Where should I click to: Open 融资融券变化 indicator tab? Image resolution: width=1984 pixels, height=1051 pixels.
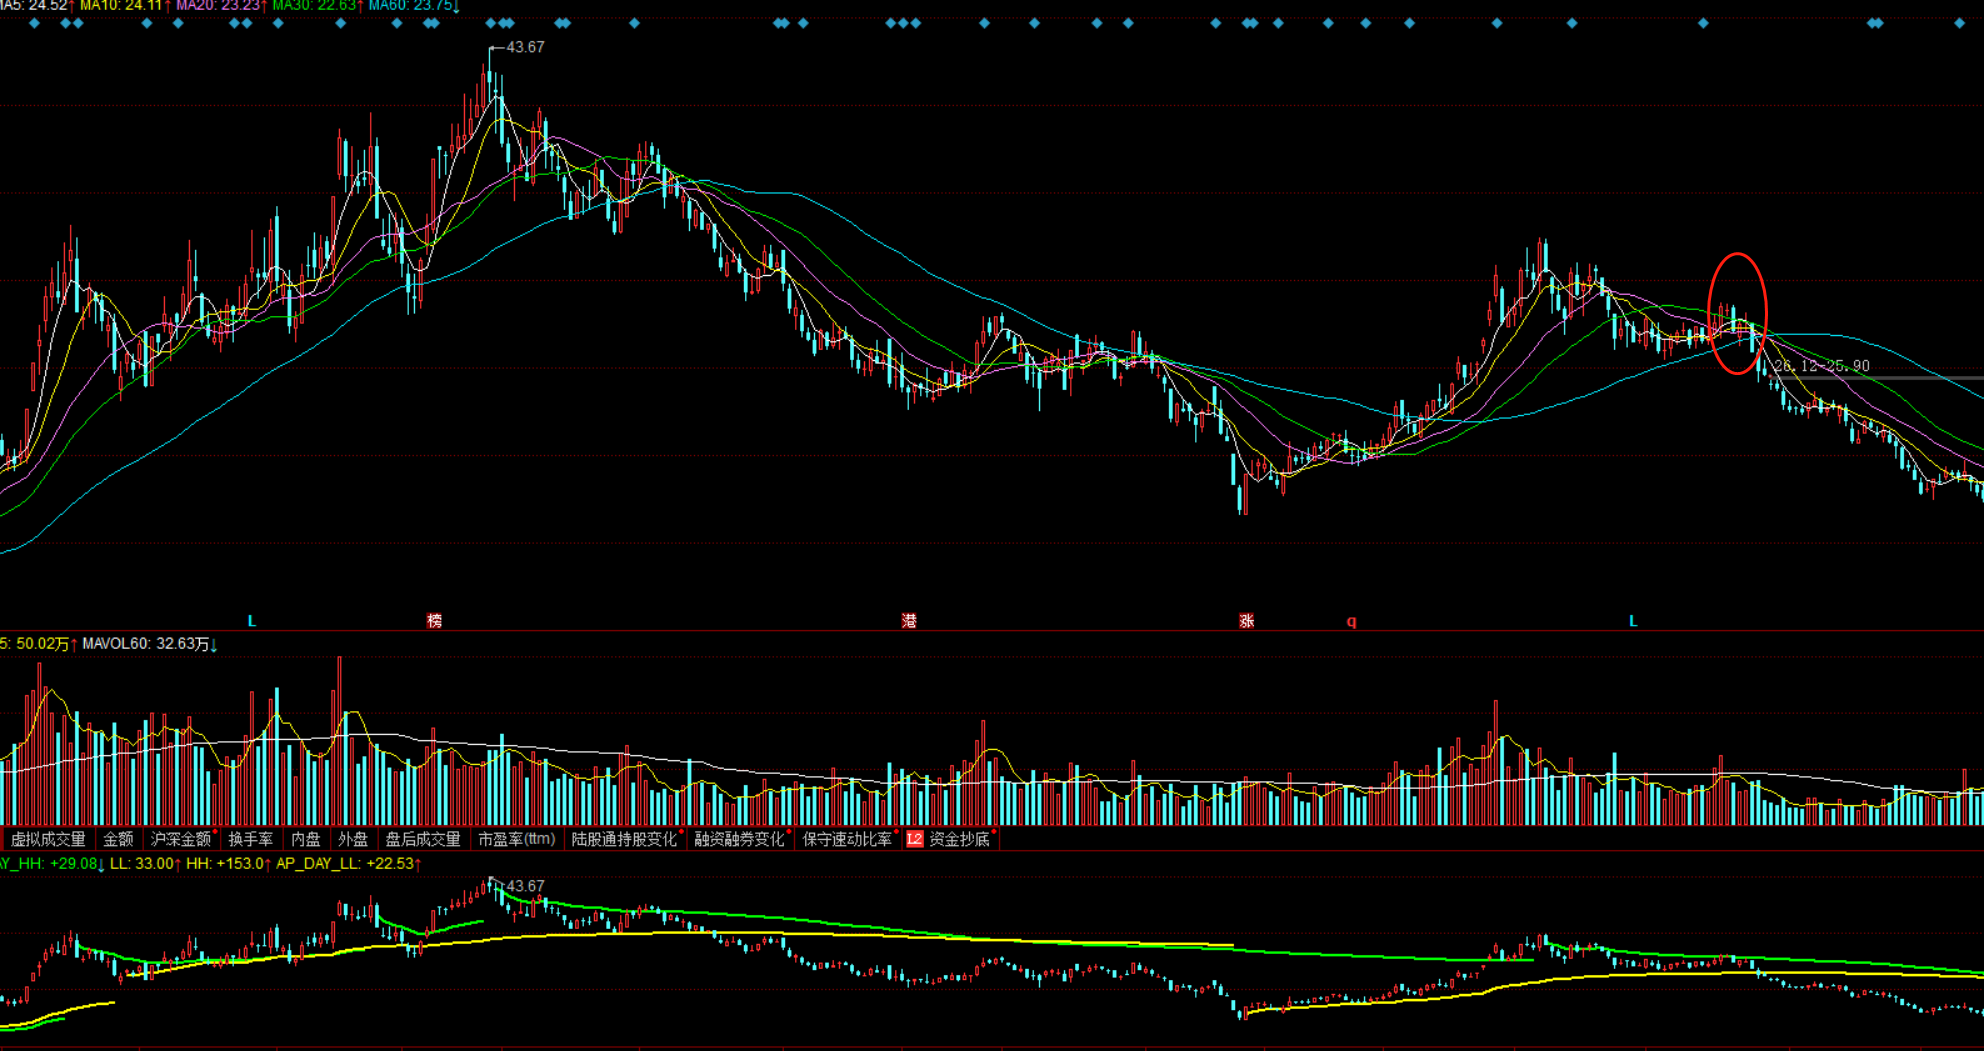pos(739,839)
